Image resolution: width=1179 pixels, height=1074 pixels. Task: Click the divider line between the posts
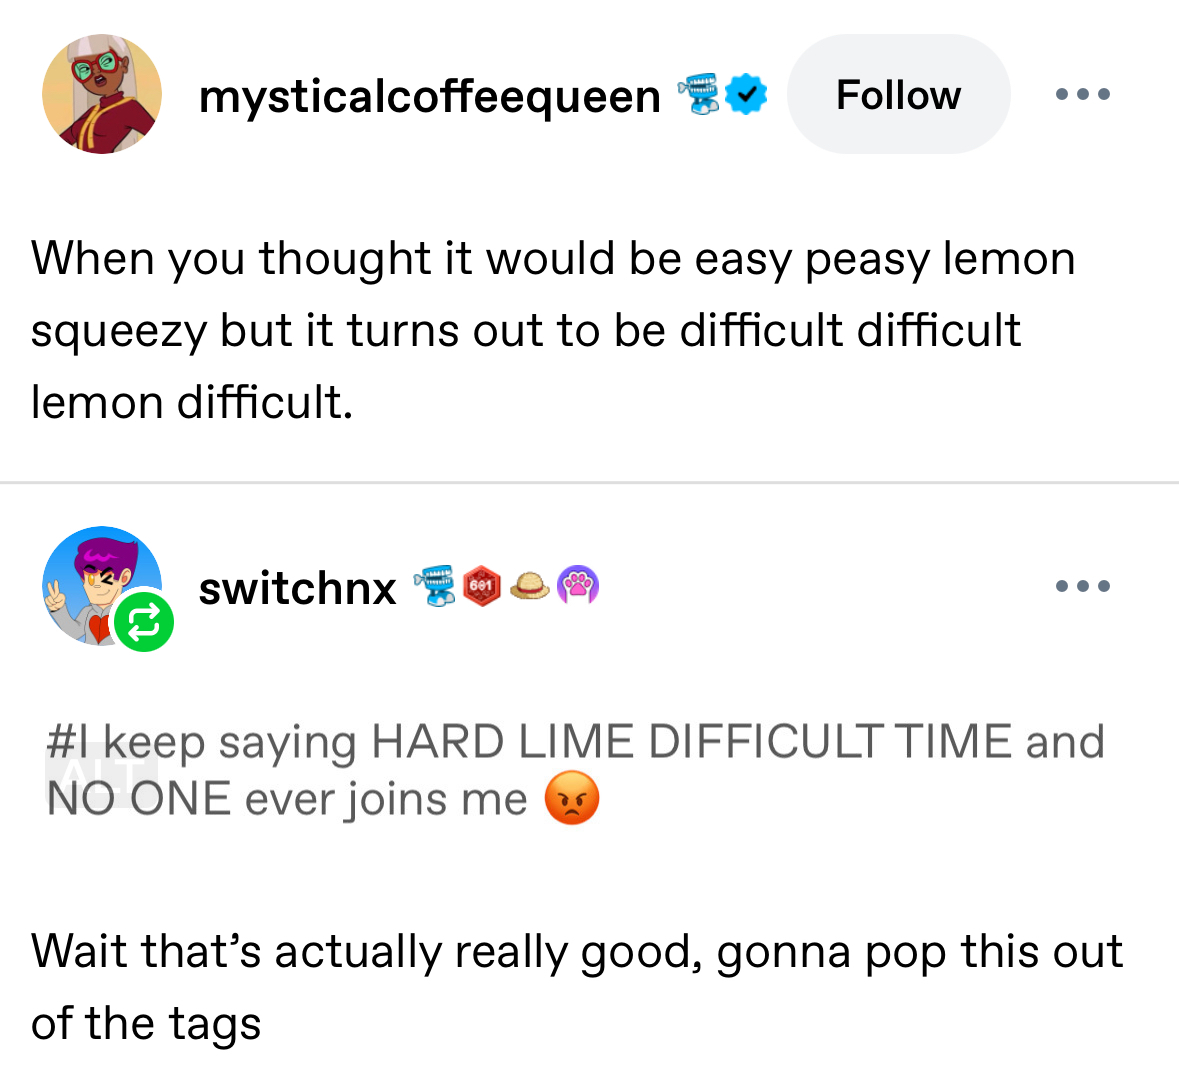point(589,482)
